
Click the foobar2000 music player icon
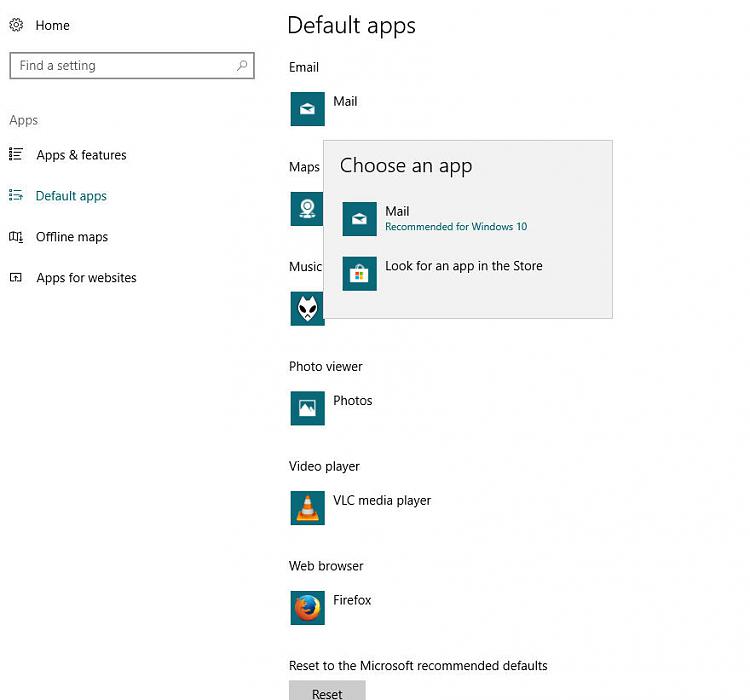pos(307,309)
